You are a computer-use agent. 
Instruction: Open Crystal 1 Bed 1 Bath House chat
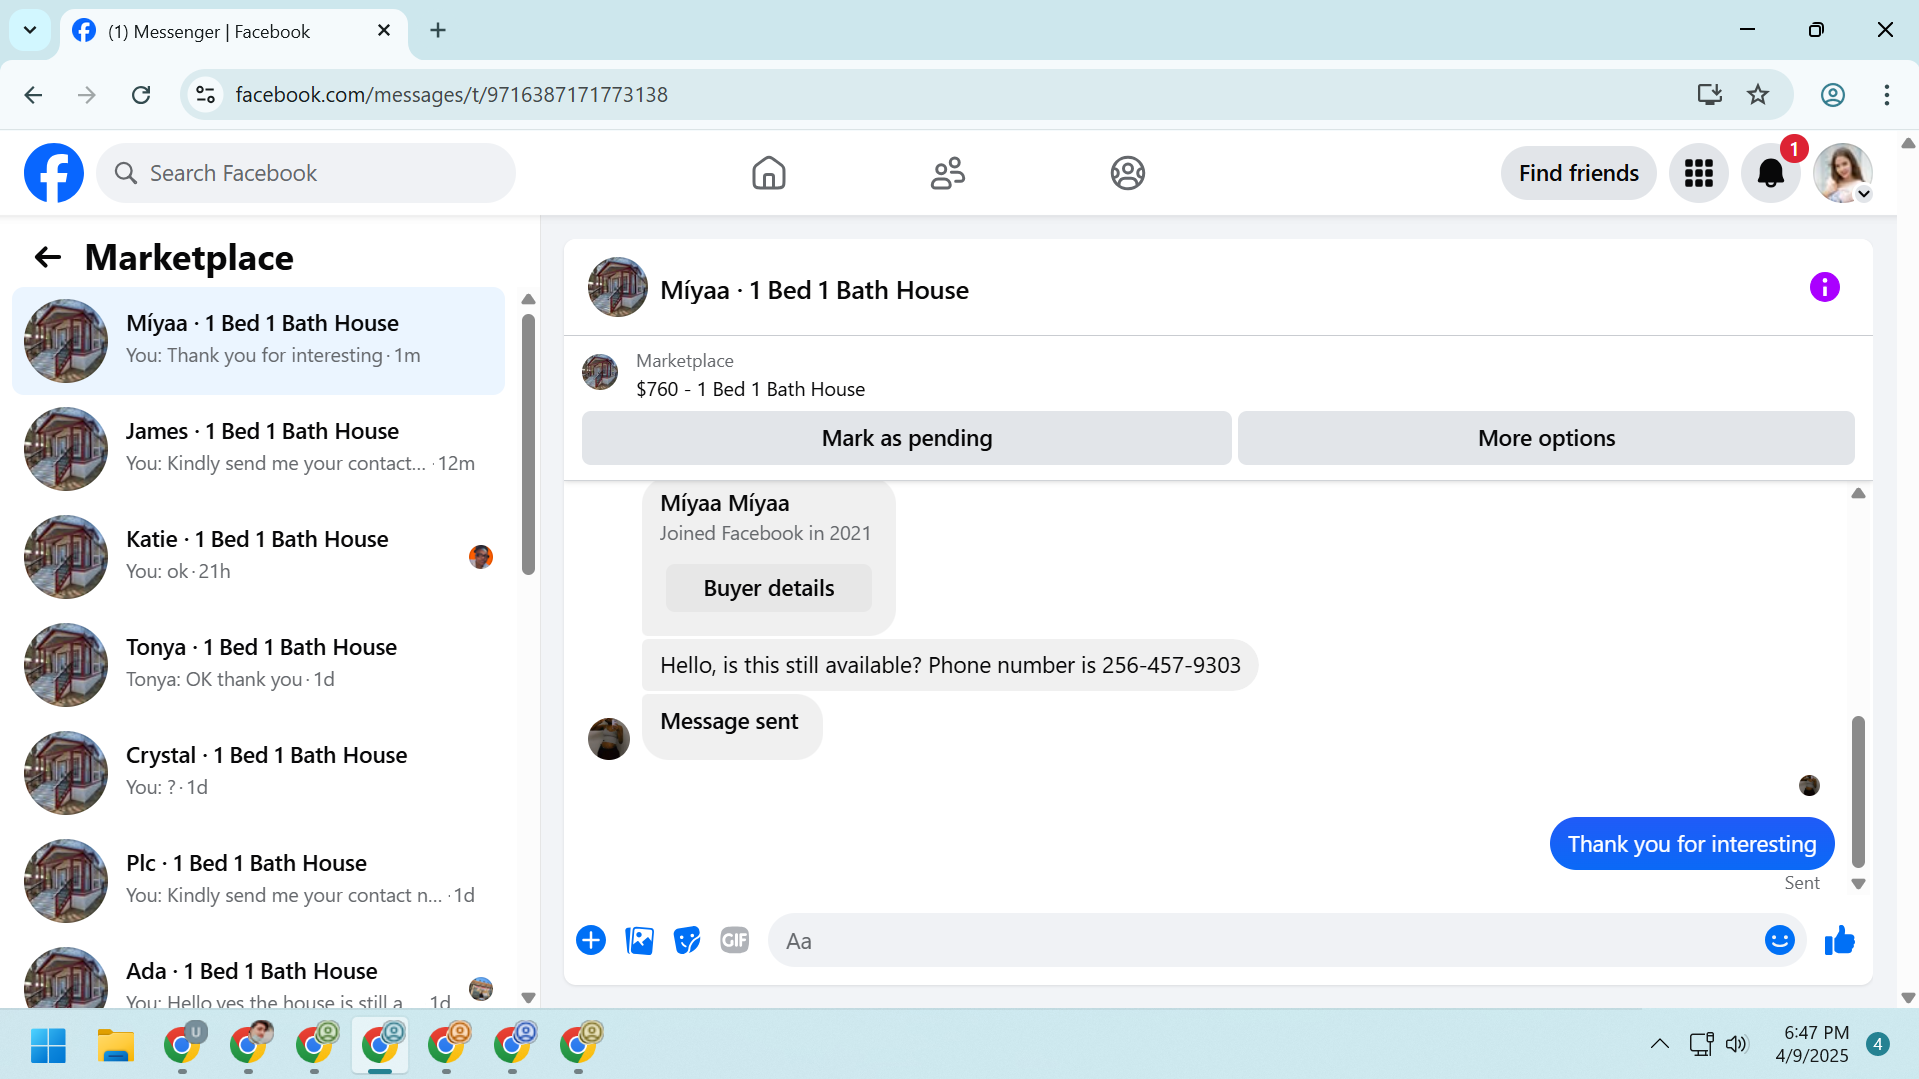click(258, 773)
